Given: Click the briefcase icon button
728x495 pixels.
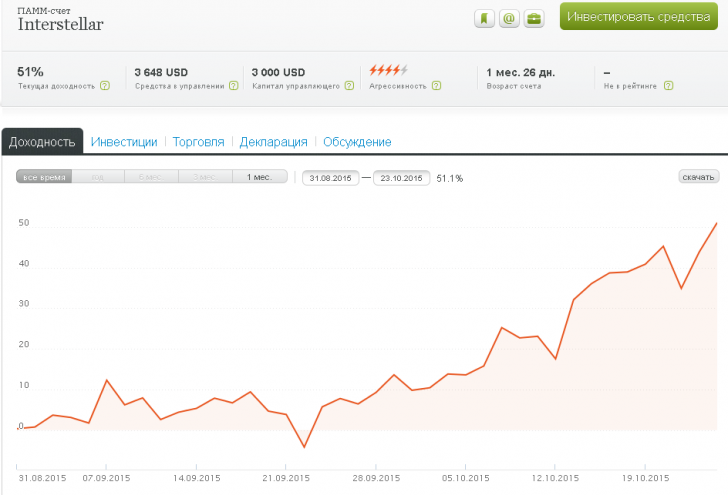Looking at the screenshot, I should pos(535,18).
